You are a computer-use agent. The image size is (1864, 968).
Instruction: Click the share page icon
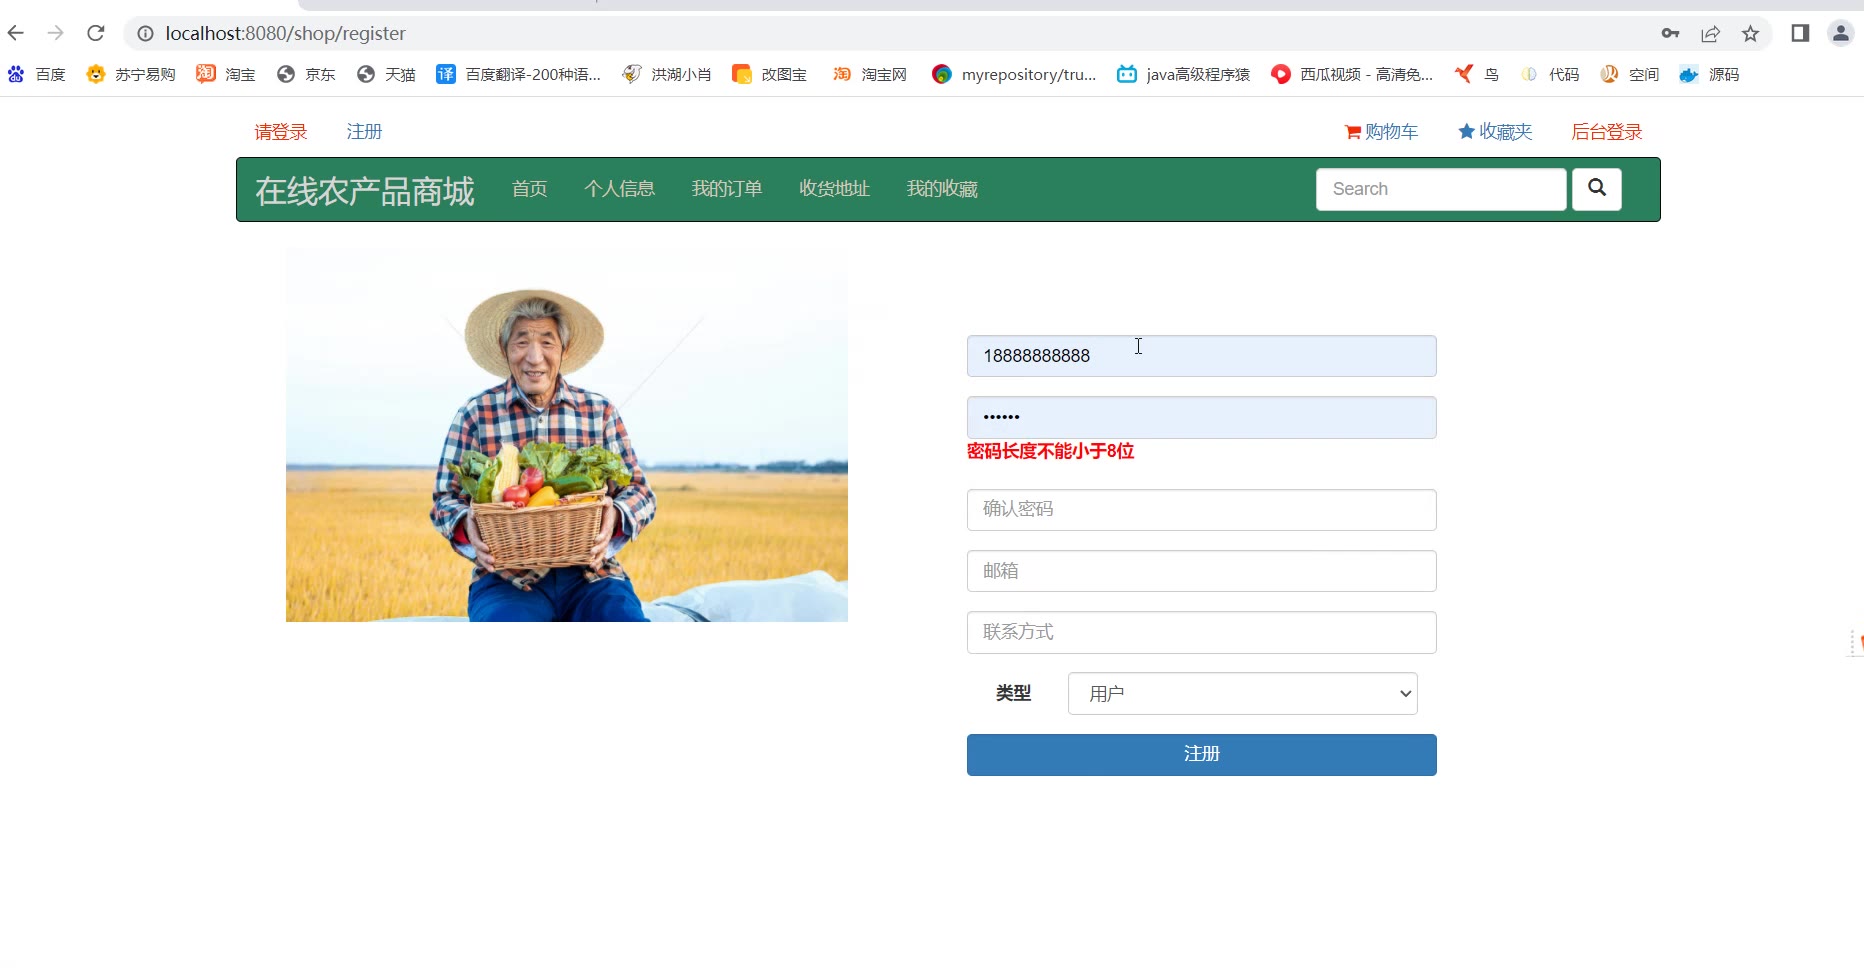click(x=1710, y=33)
